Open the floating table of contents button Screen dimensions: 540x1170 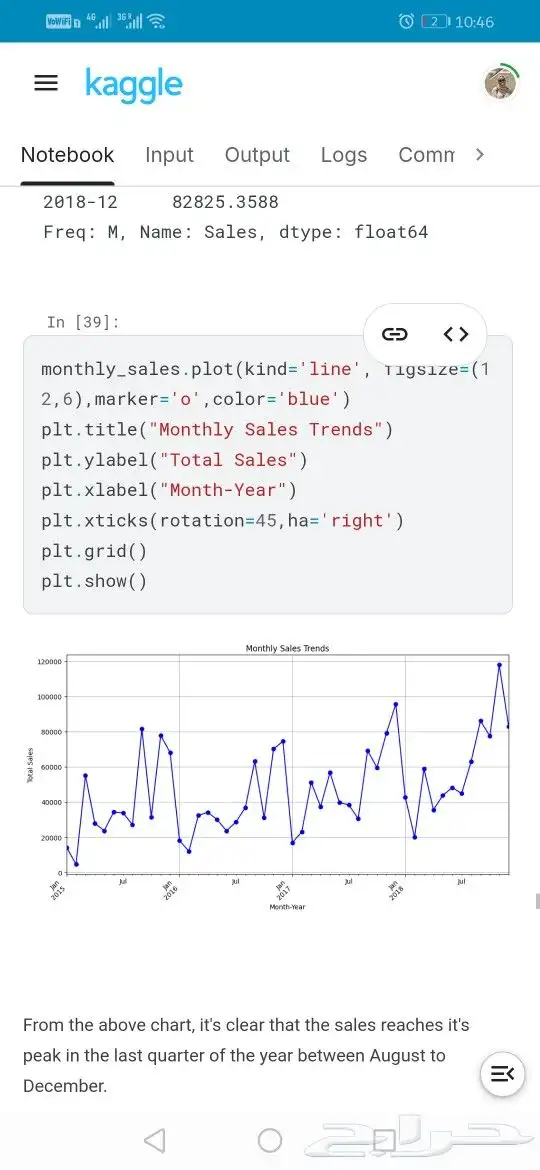pos(503,1074)
